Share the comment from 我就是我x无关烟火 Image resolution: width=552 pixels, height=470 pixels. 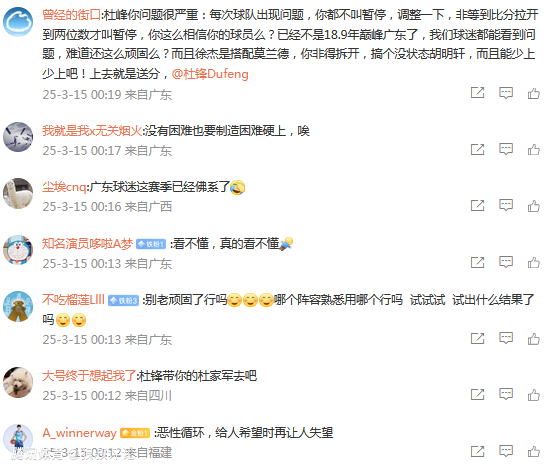coord(477,149)
